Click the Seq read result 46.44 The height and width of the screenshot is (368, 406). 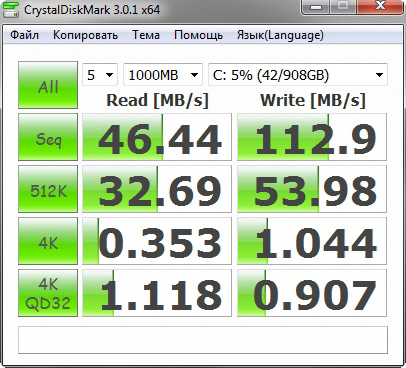click(157, 137)
